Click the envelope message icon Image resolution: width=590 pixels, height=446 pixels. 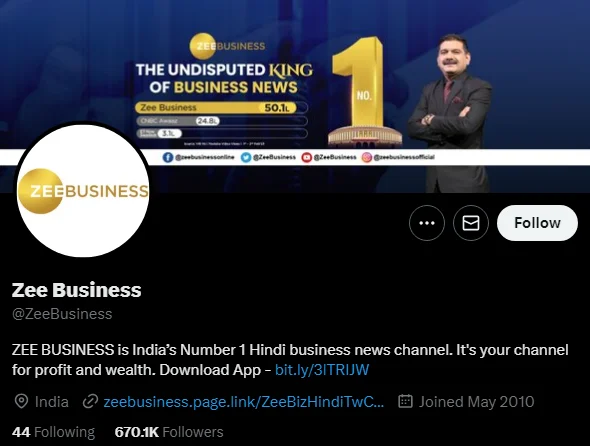point(471,223)
